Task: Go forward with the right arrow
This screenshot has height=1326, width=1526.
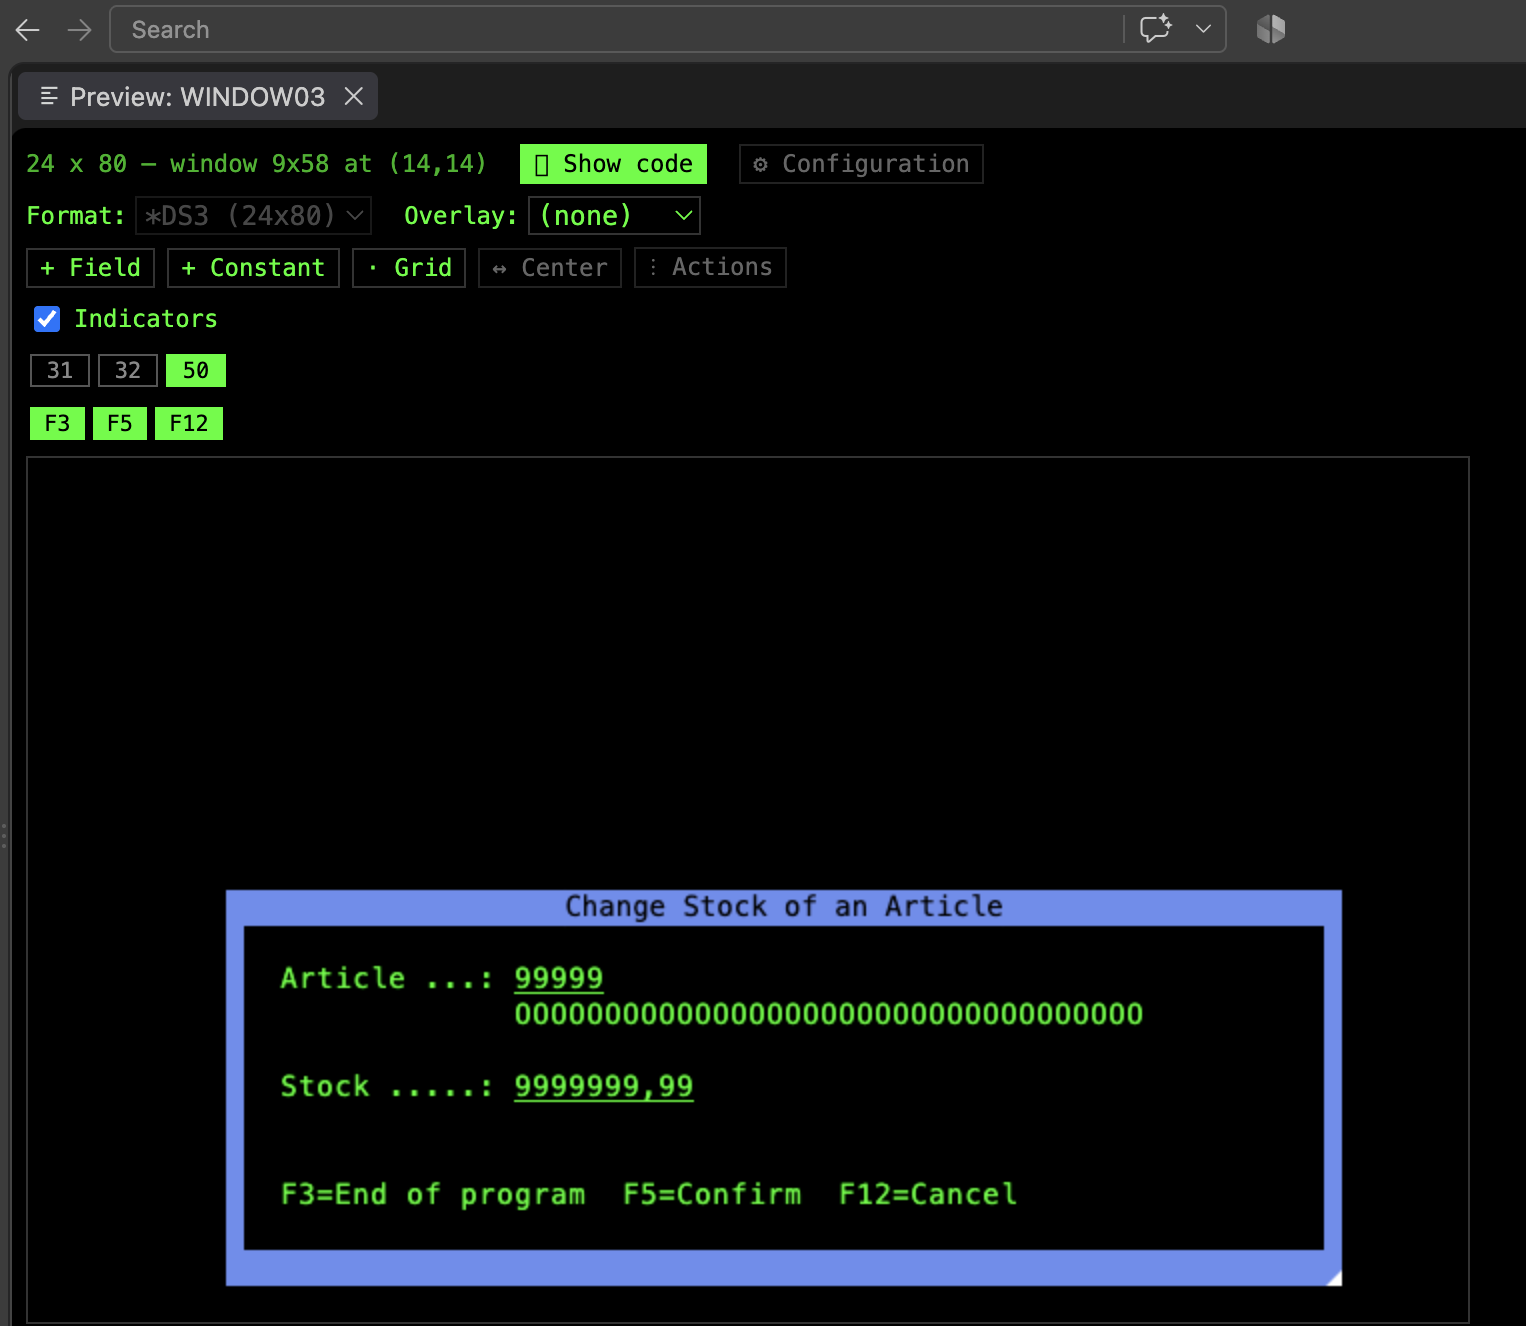Action: click(79, 30)
